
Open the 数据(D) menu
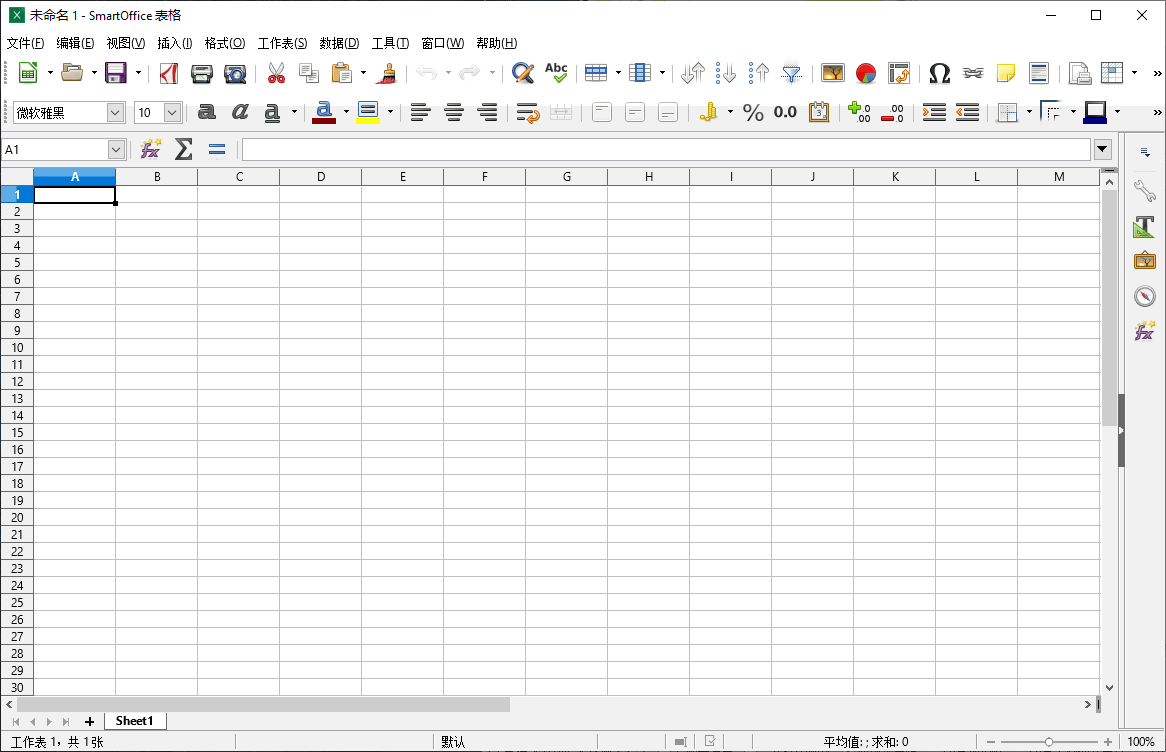point(339,43)
